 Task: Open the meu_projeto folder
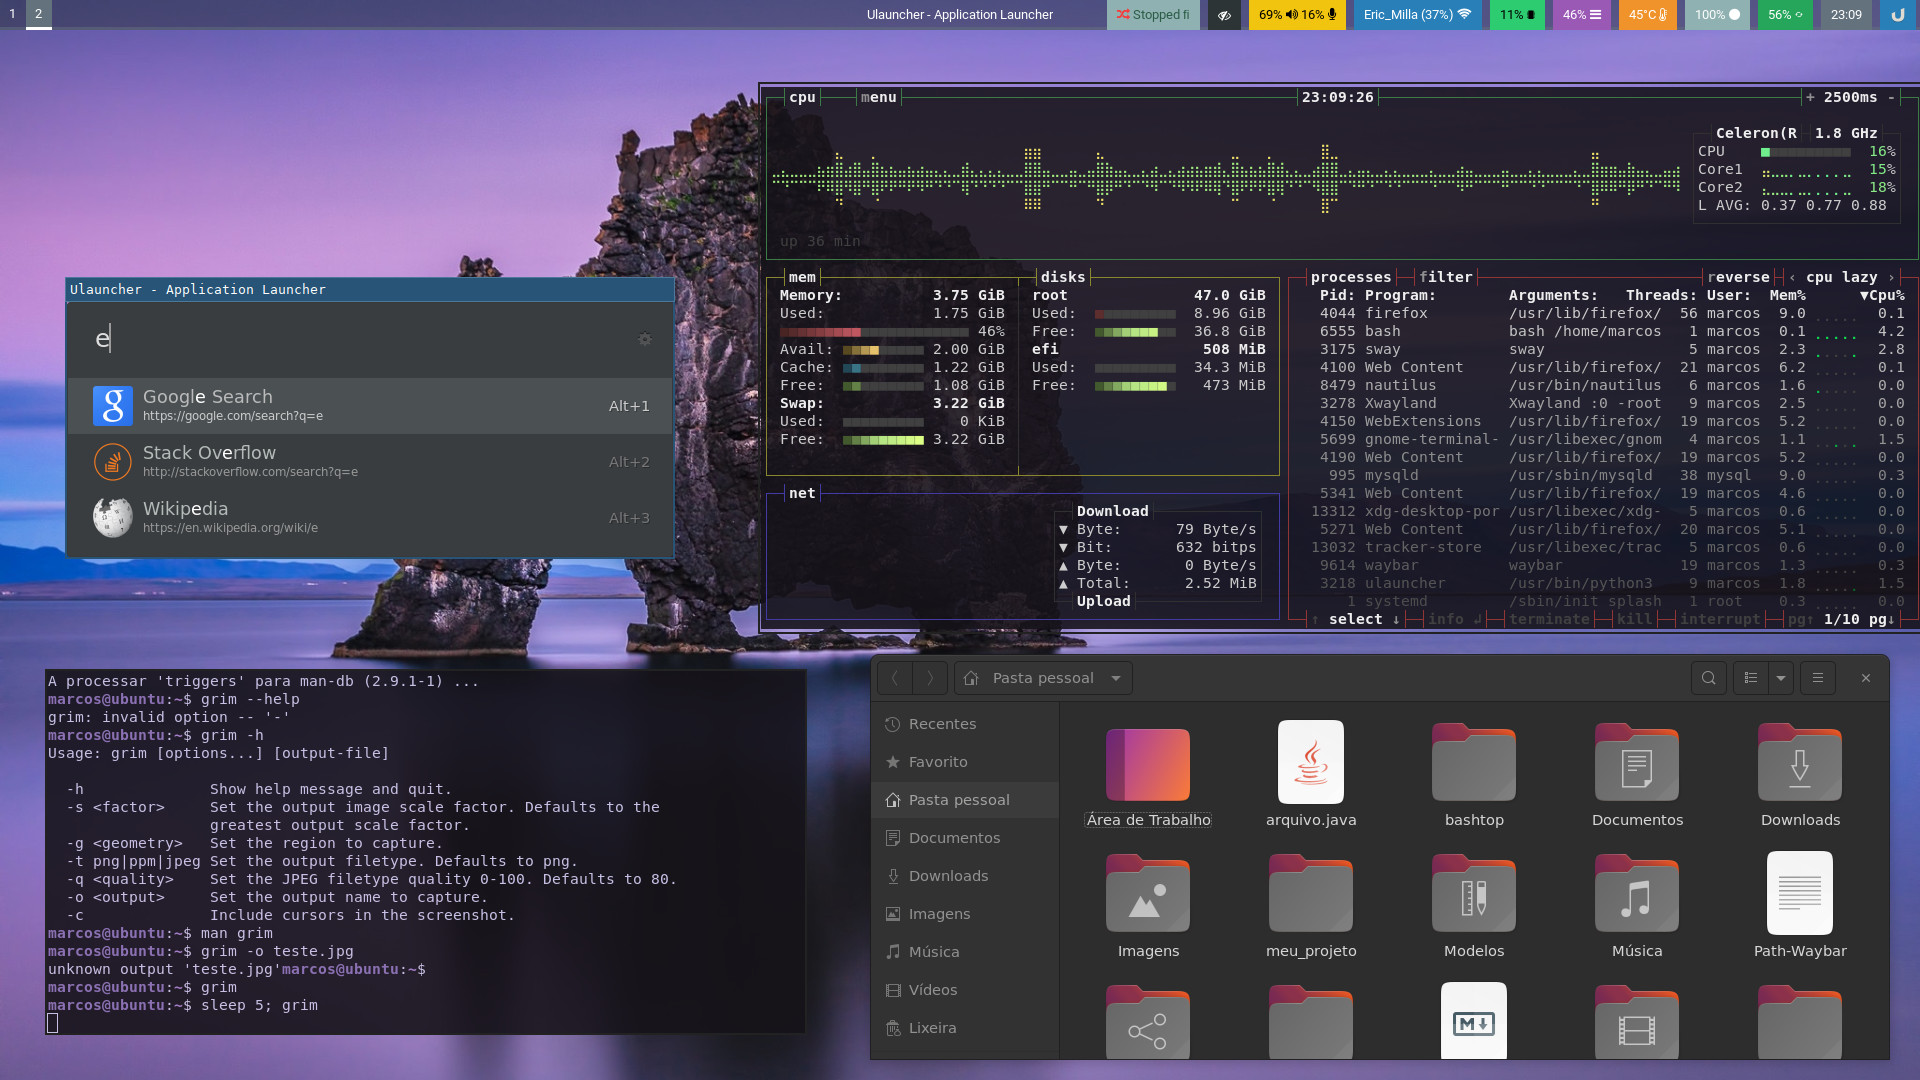(x=1310, y=894)
